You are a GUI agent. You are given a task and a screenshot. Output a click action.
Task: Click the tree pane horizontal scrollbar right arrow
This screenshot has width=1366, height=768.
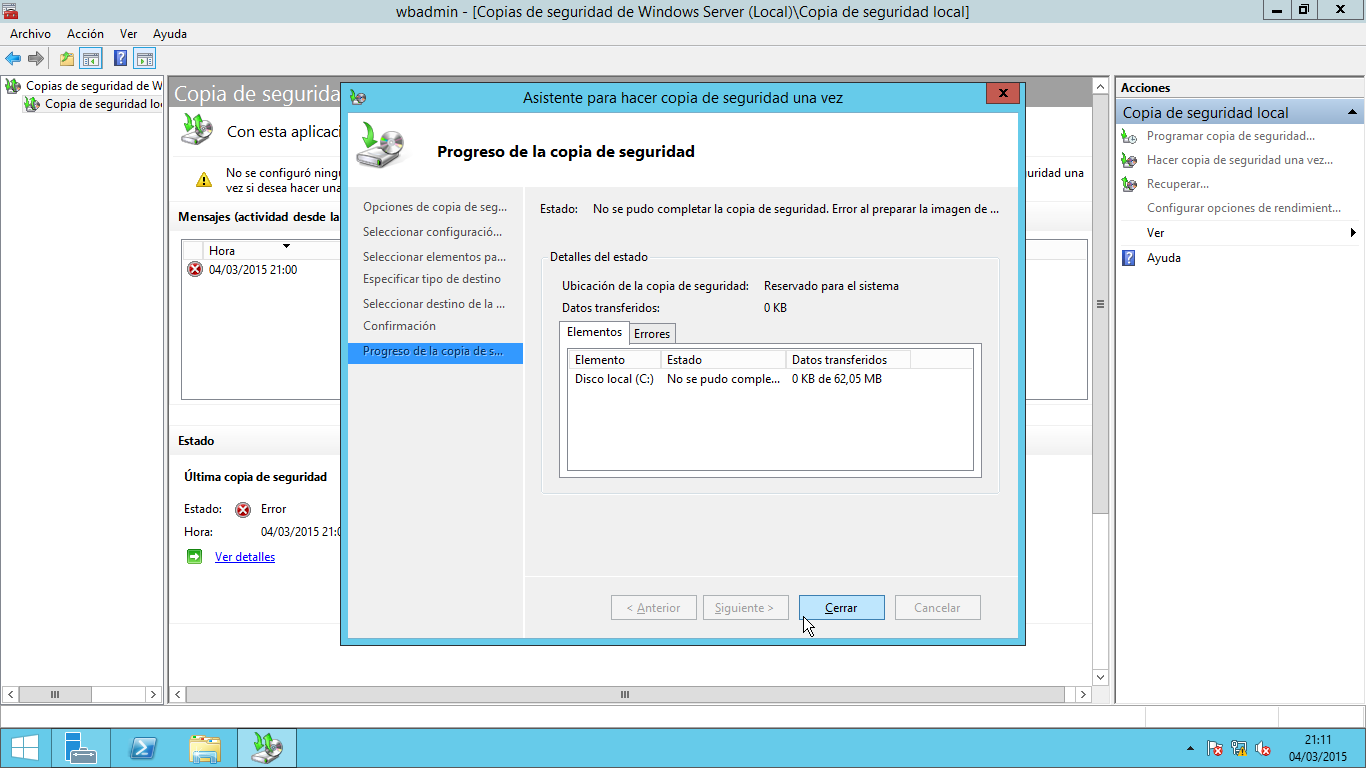(x=153, y=694)
